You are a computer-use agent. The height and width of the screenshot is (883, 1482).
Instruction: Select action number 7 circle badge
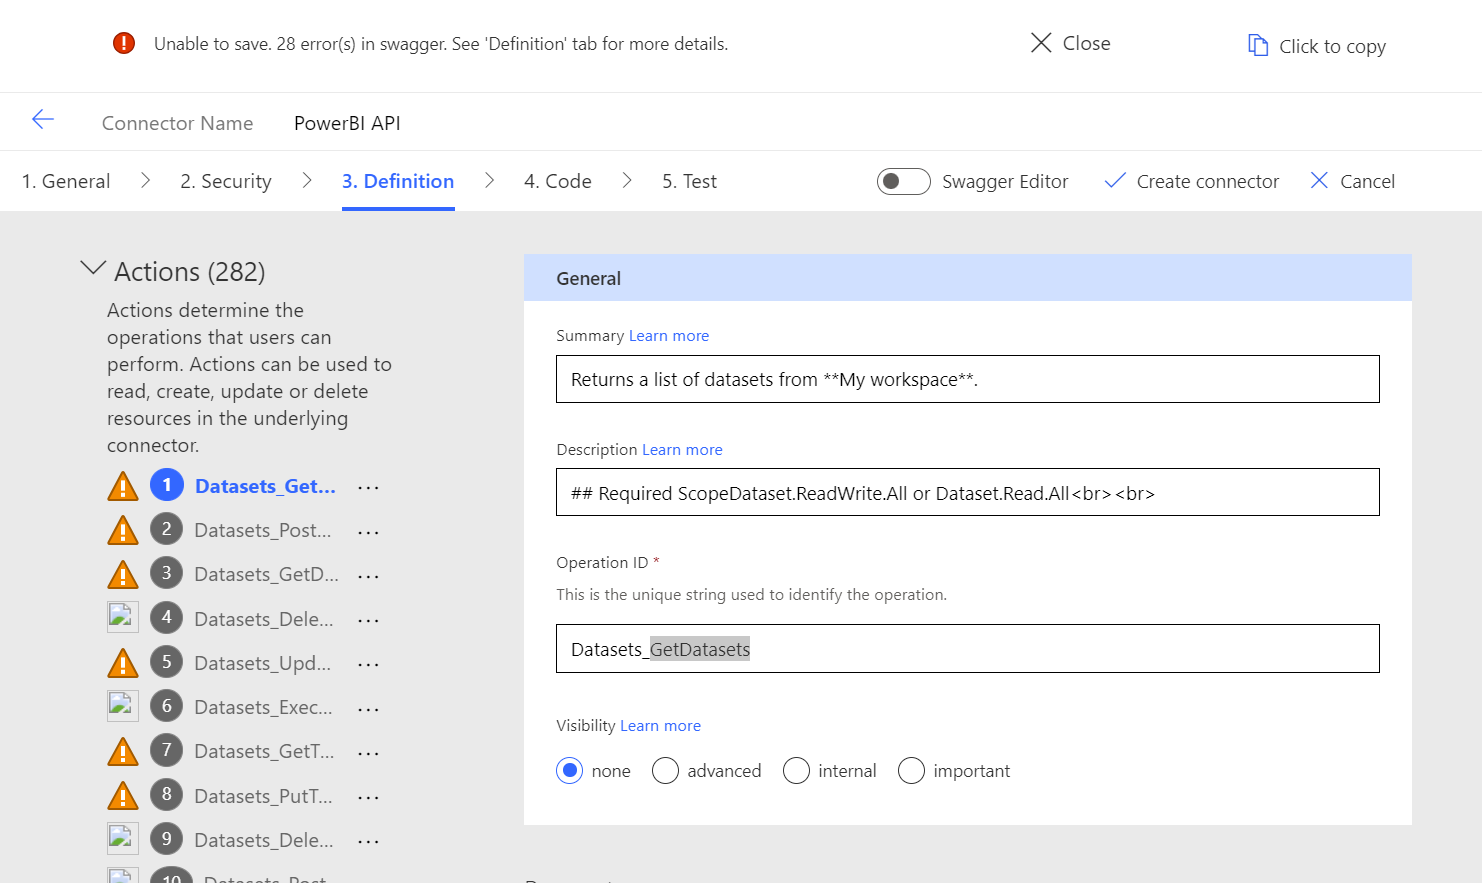click(167, 750)
